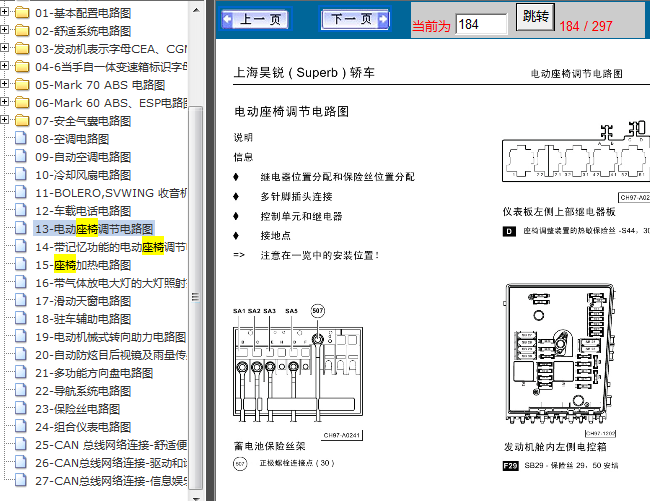Open 08-空调电路图 document

click(x=72, y=139)
